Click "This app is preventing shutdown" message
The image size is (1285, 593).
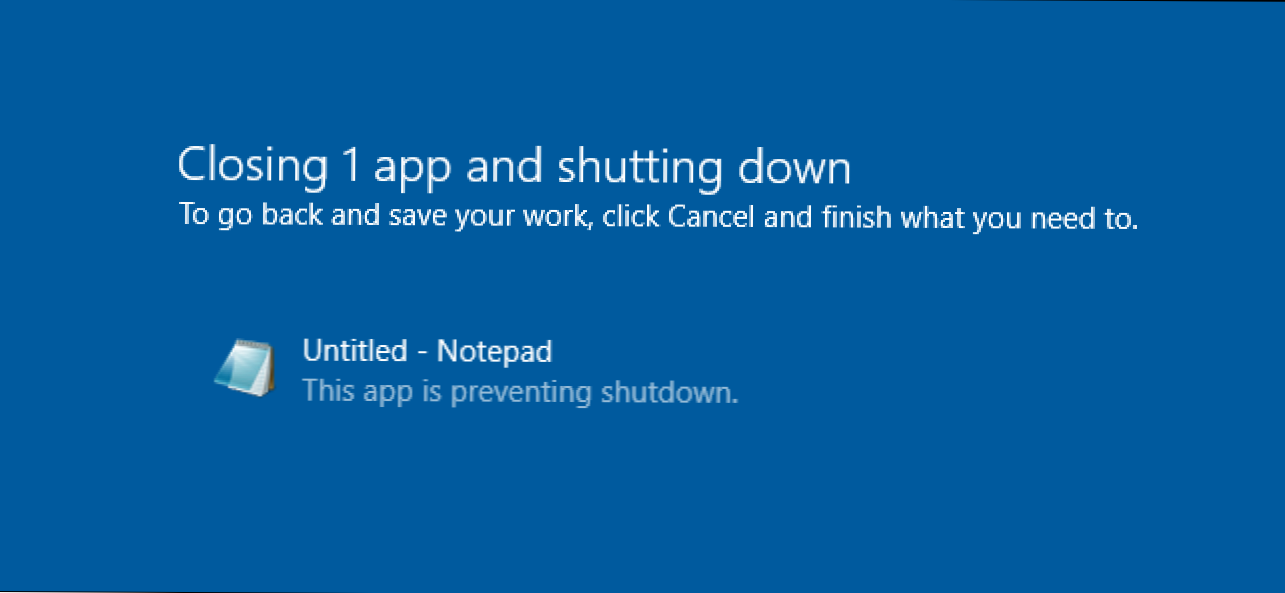[520, 391]
